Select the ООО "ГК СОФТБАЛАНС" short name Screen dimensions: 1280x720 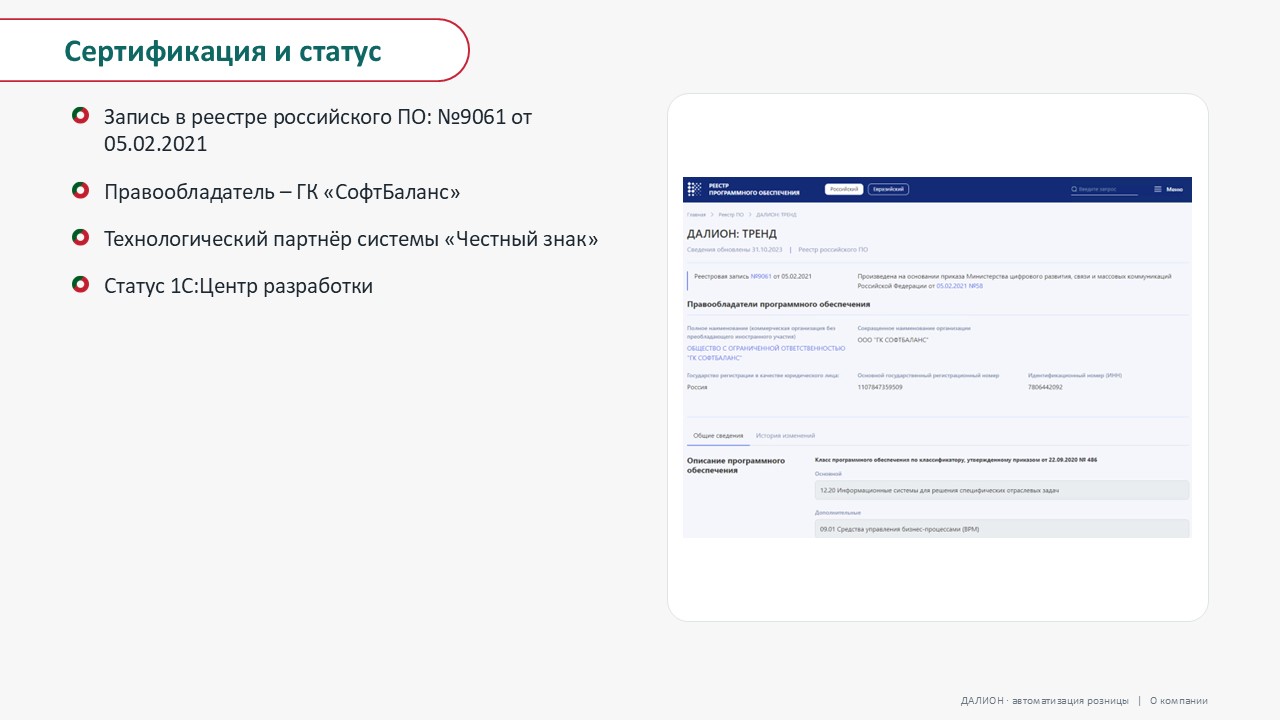pos(893,340)
